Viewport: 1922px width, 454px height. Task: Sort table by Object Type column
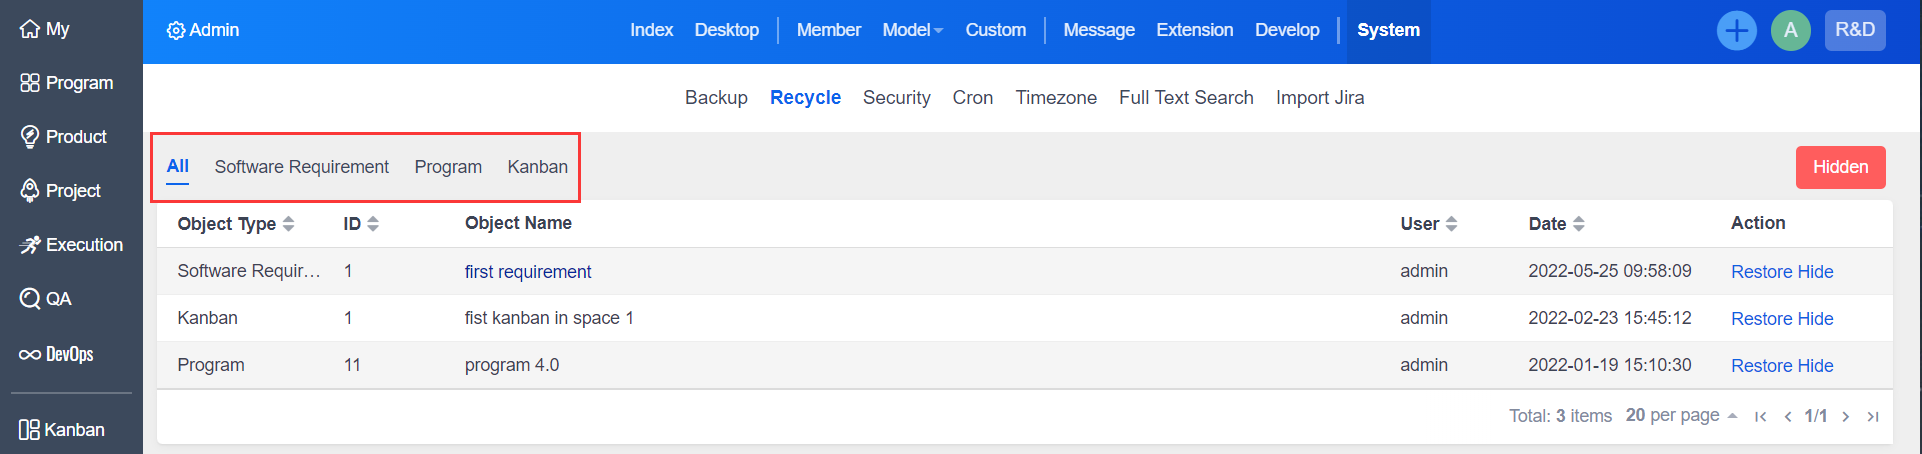pyautogui.click(x=236, y=224)
